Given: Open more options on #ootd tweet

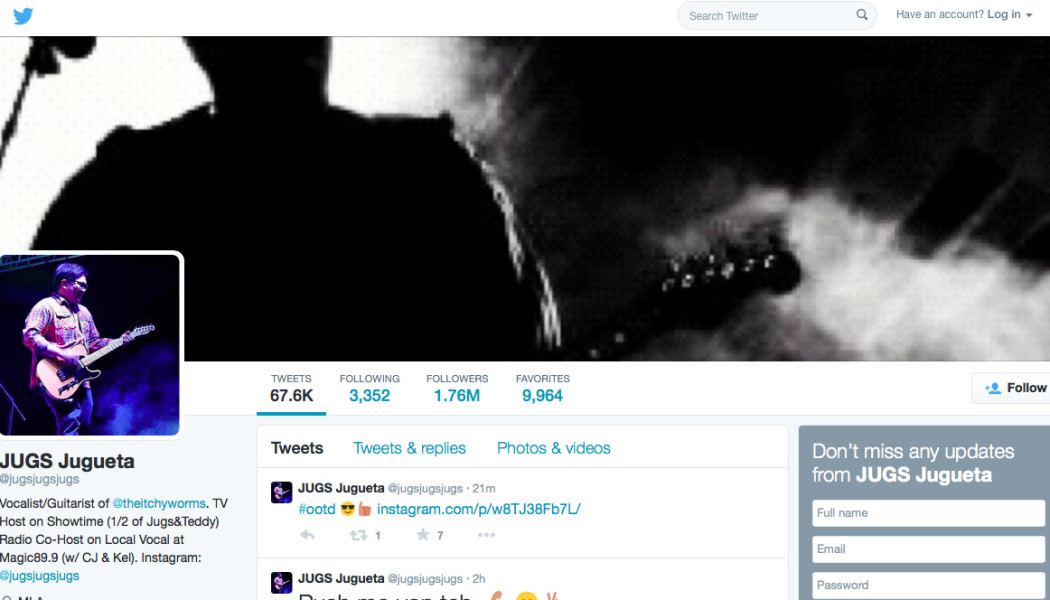Looking at the screenshot, I should [486, 535].
